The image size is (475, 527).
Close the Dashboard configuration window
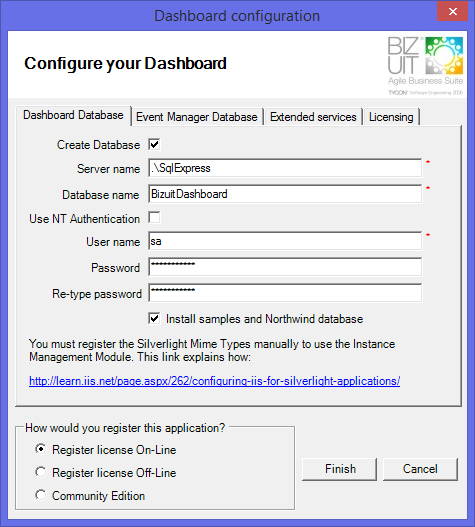pyautogui.click(x=452, y=11)
